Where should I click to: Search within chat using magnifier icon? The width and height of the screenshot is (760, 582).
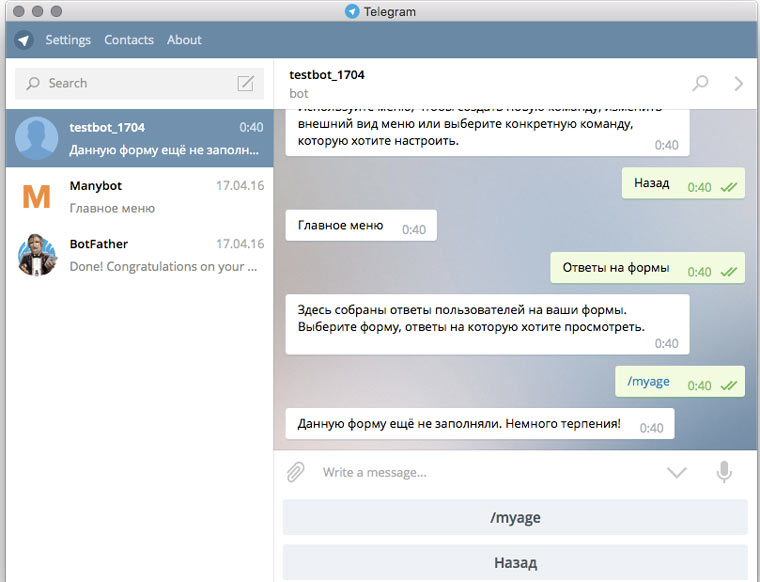coord(700,83)
